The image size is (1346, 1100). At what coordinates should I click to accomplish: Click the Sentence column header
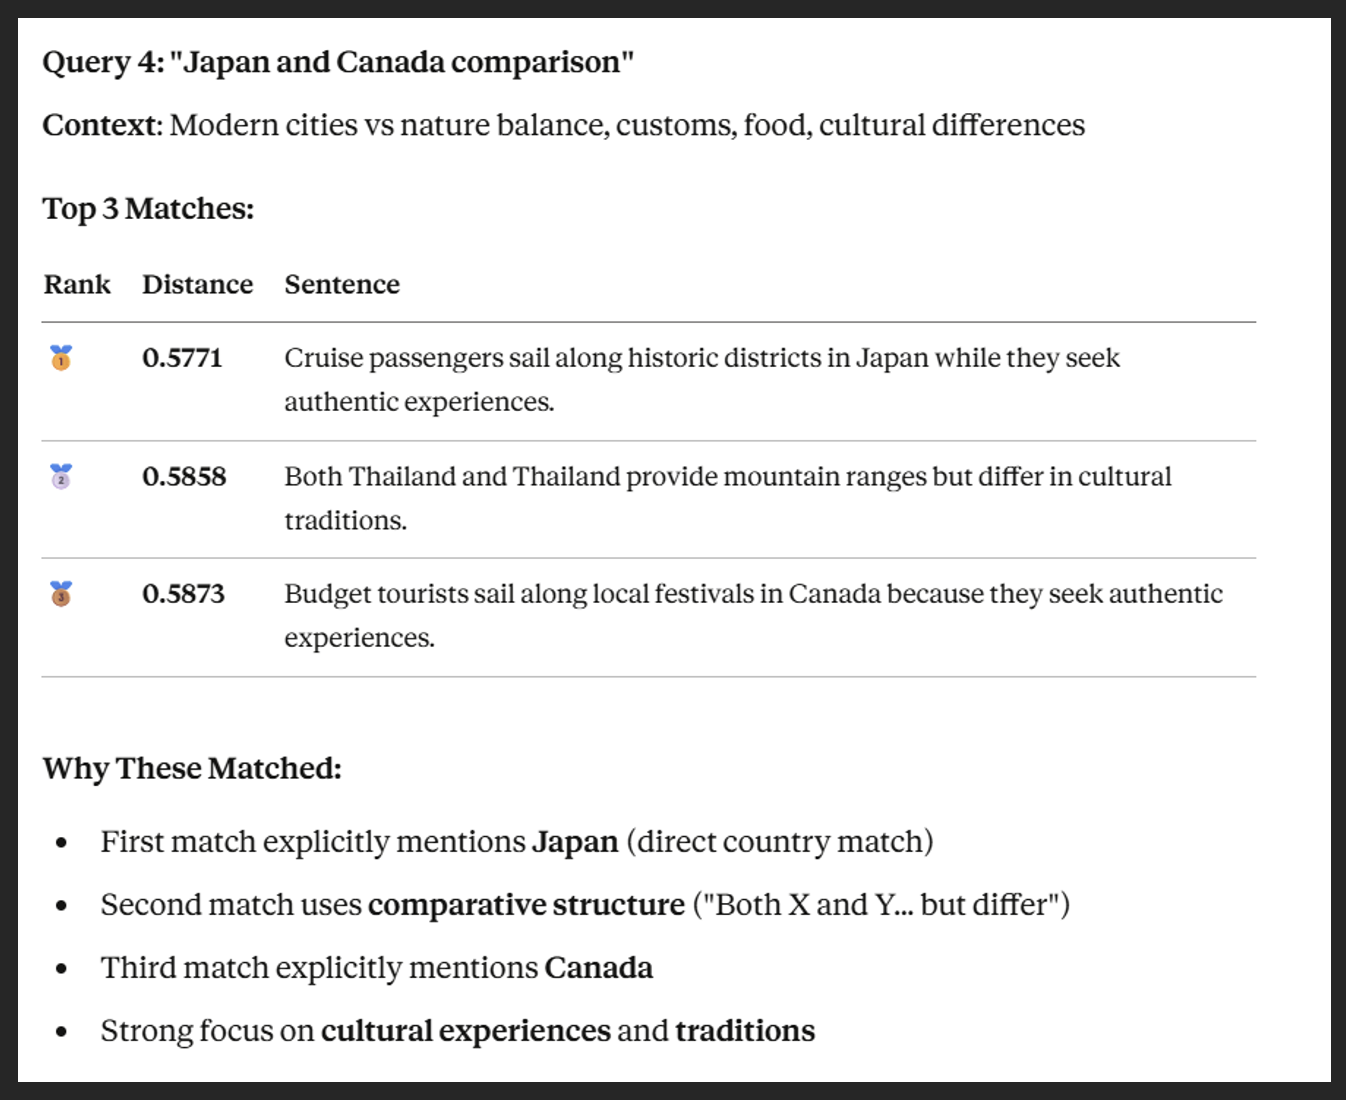coord(342,285)
